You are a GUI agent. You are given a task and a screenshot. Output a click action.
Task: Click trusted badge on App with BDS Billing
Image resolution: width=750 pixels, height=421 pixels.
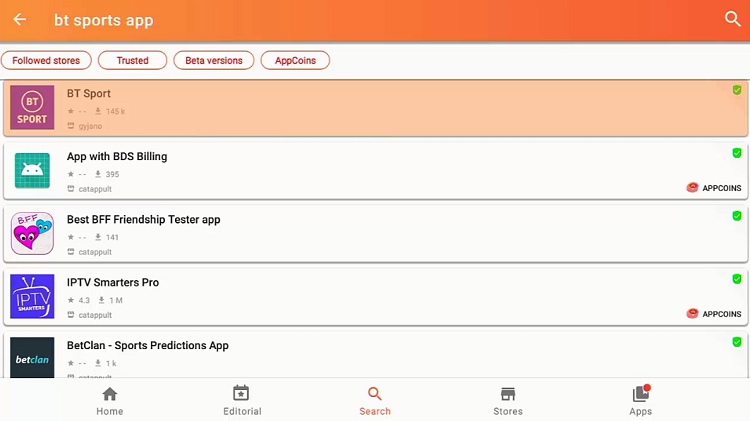coord(737,153)
